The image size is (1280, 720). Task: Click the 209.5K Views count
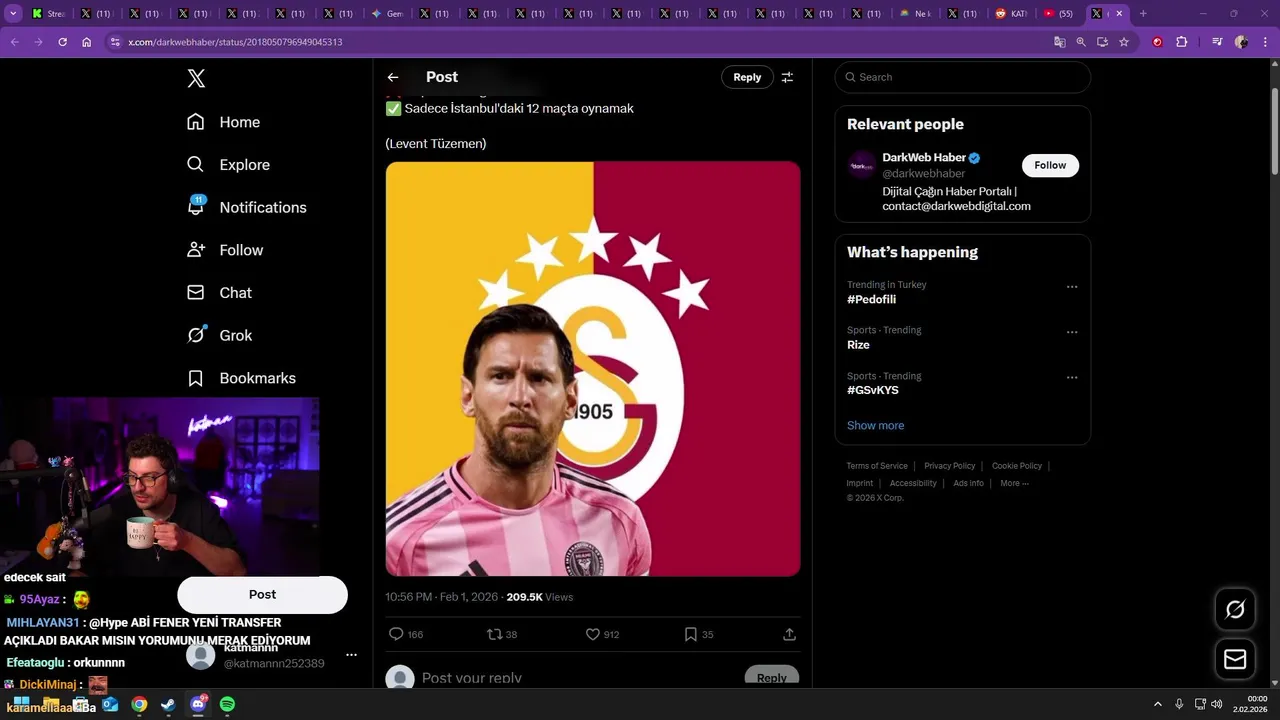(x=540, y=597)
